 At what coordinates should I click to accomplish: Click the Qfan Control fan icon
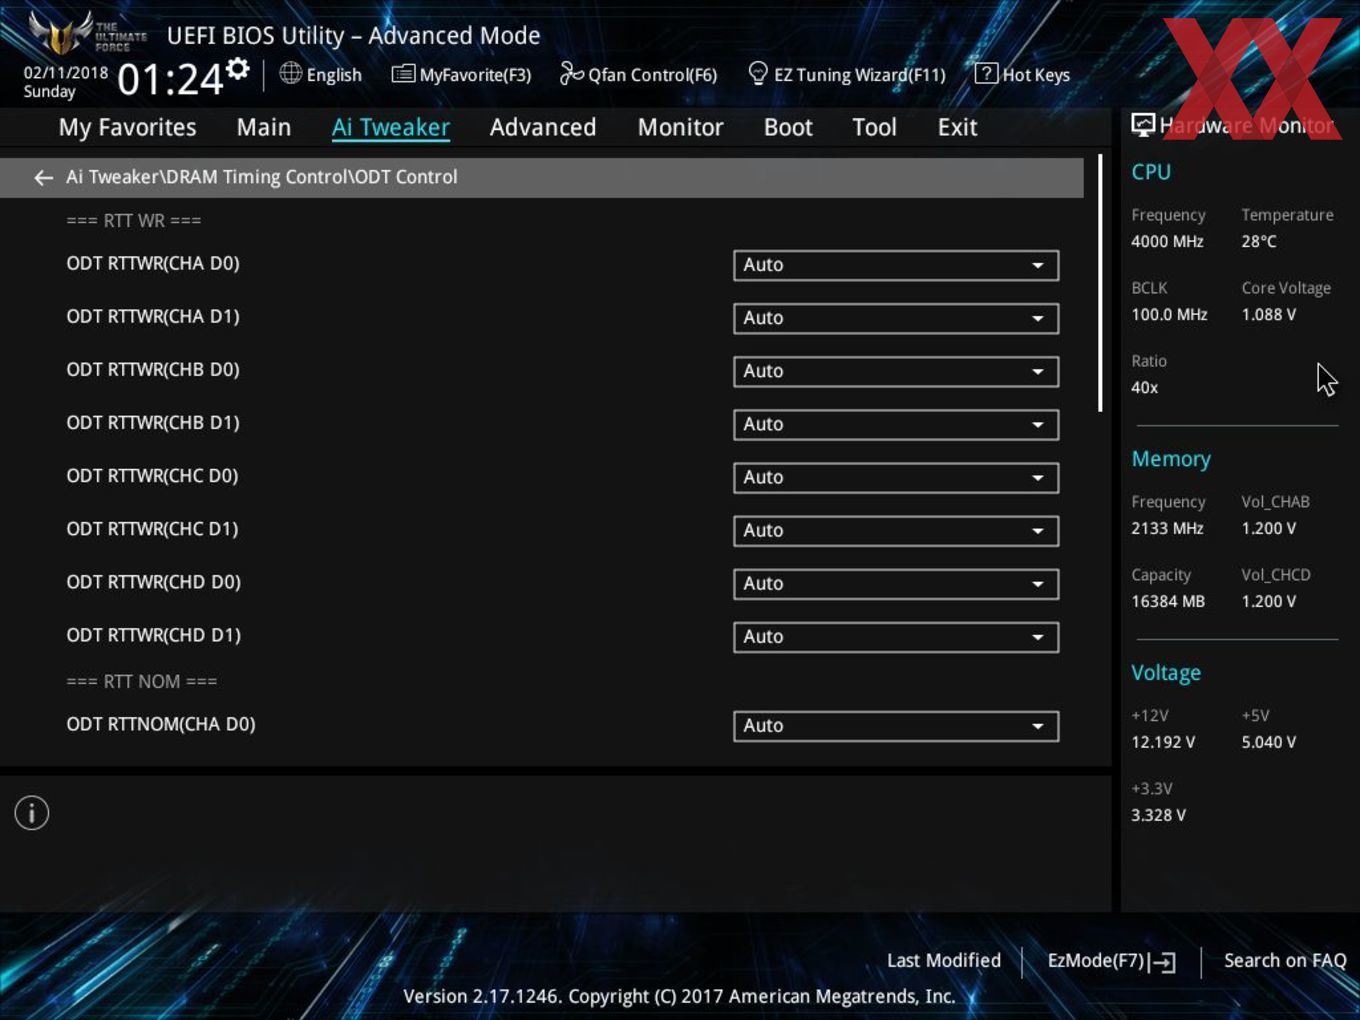[x=571, y=73]
